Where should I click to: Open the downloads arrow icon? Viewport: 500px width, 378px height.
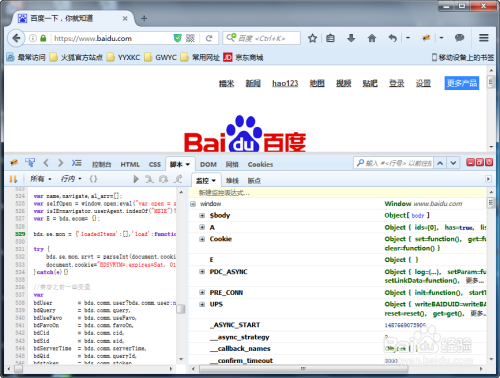(x=351, y=38)
